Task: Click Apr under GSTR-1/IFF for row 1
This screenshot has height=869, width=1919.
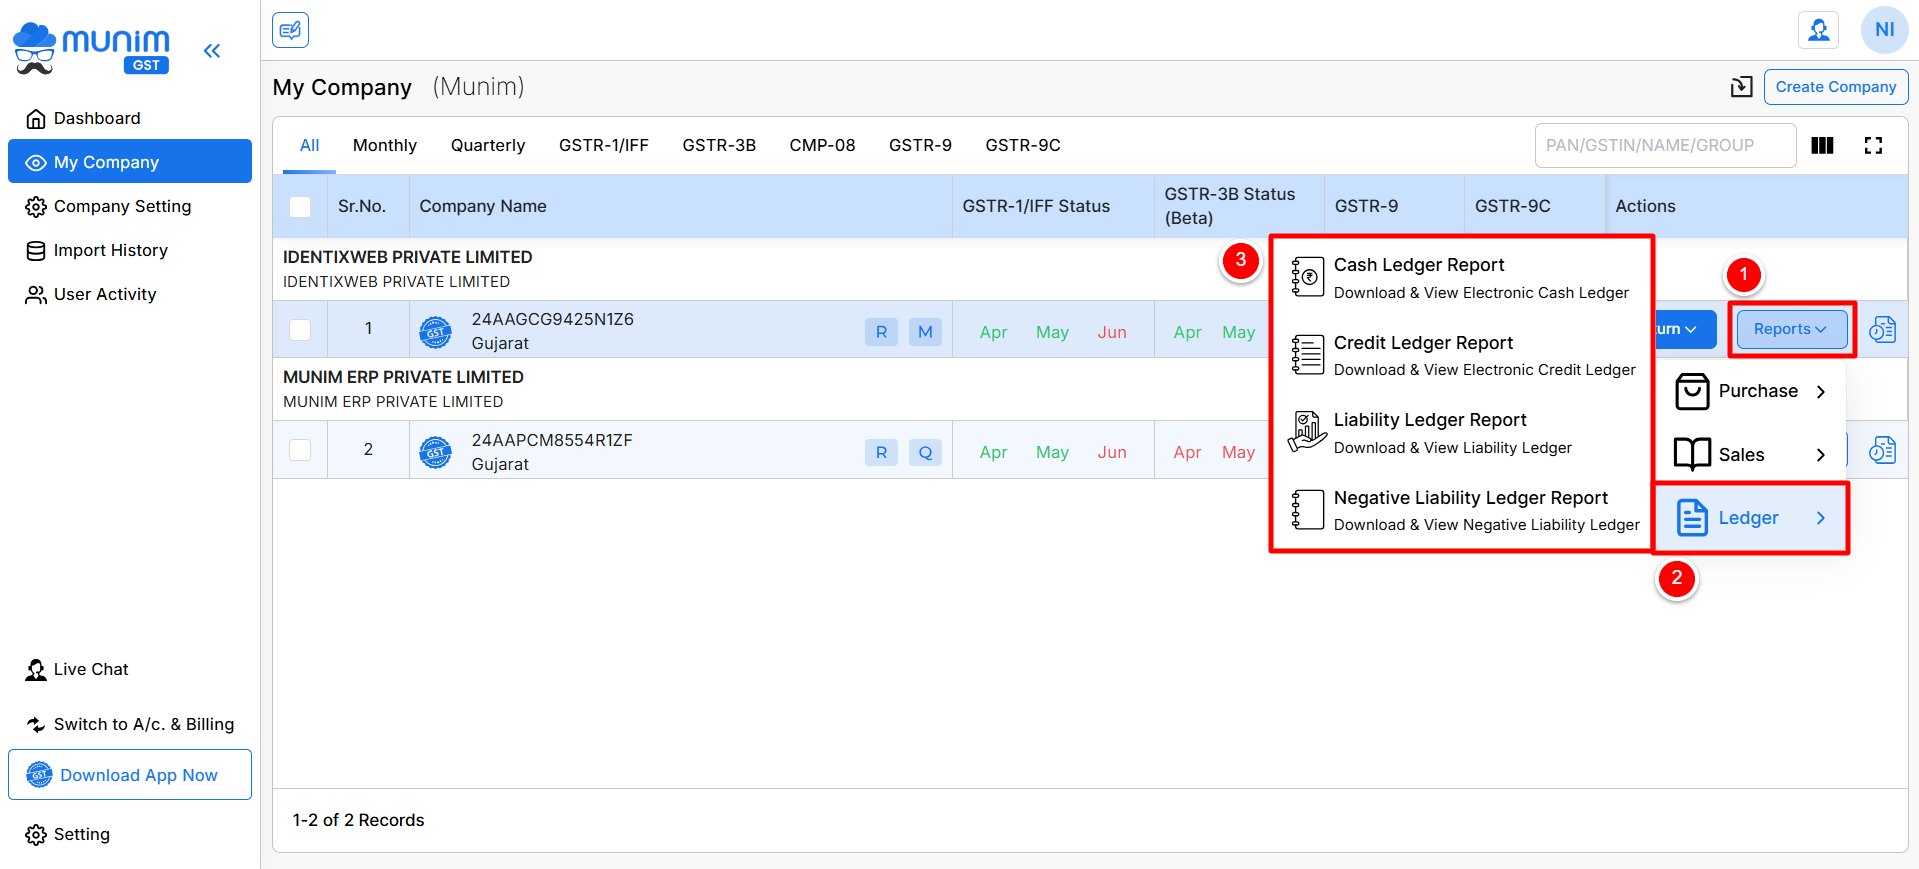Action: pyautogui.click(x=993, y=332)
